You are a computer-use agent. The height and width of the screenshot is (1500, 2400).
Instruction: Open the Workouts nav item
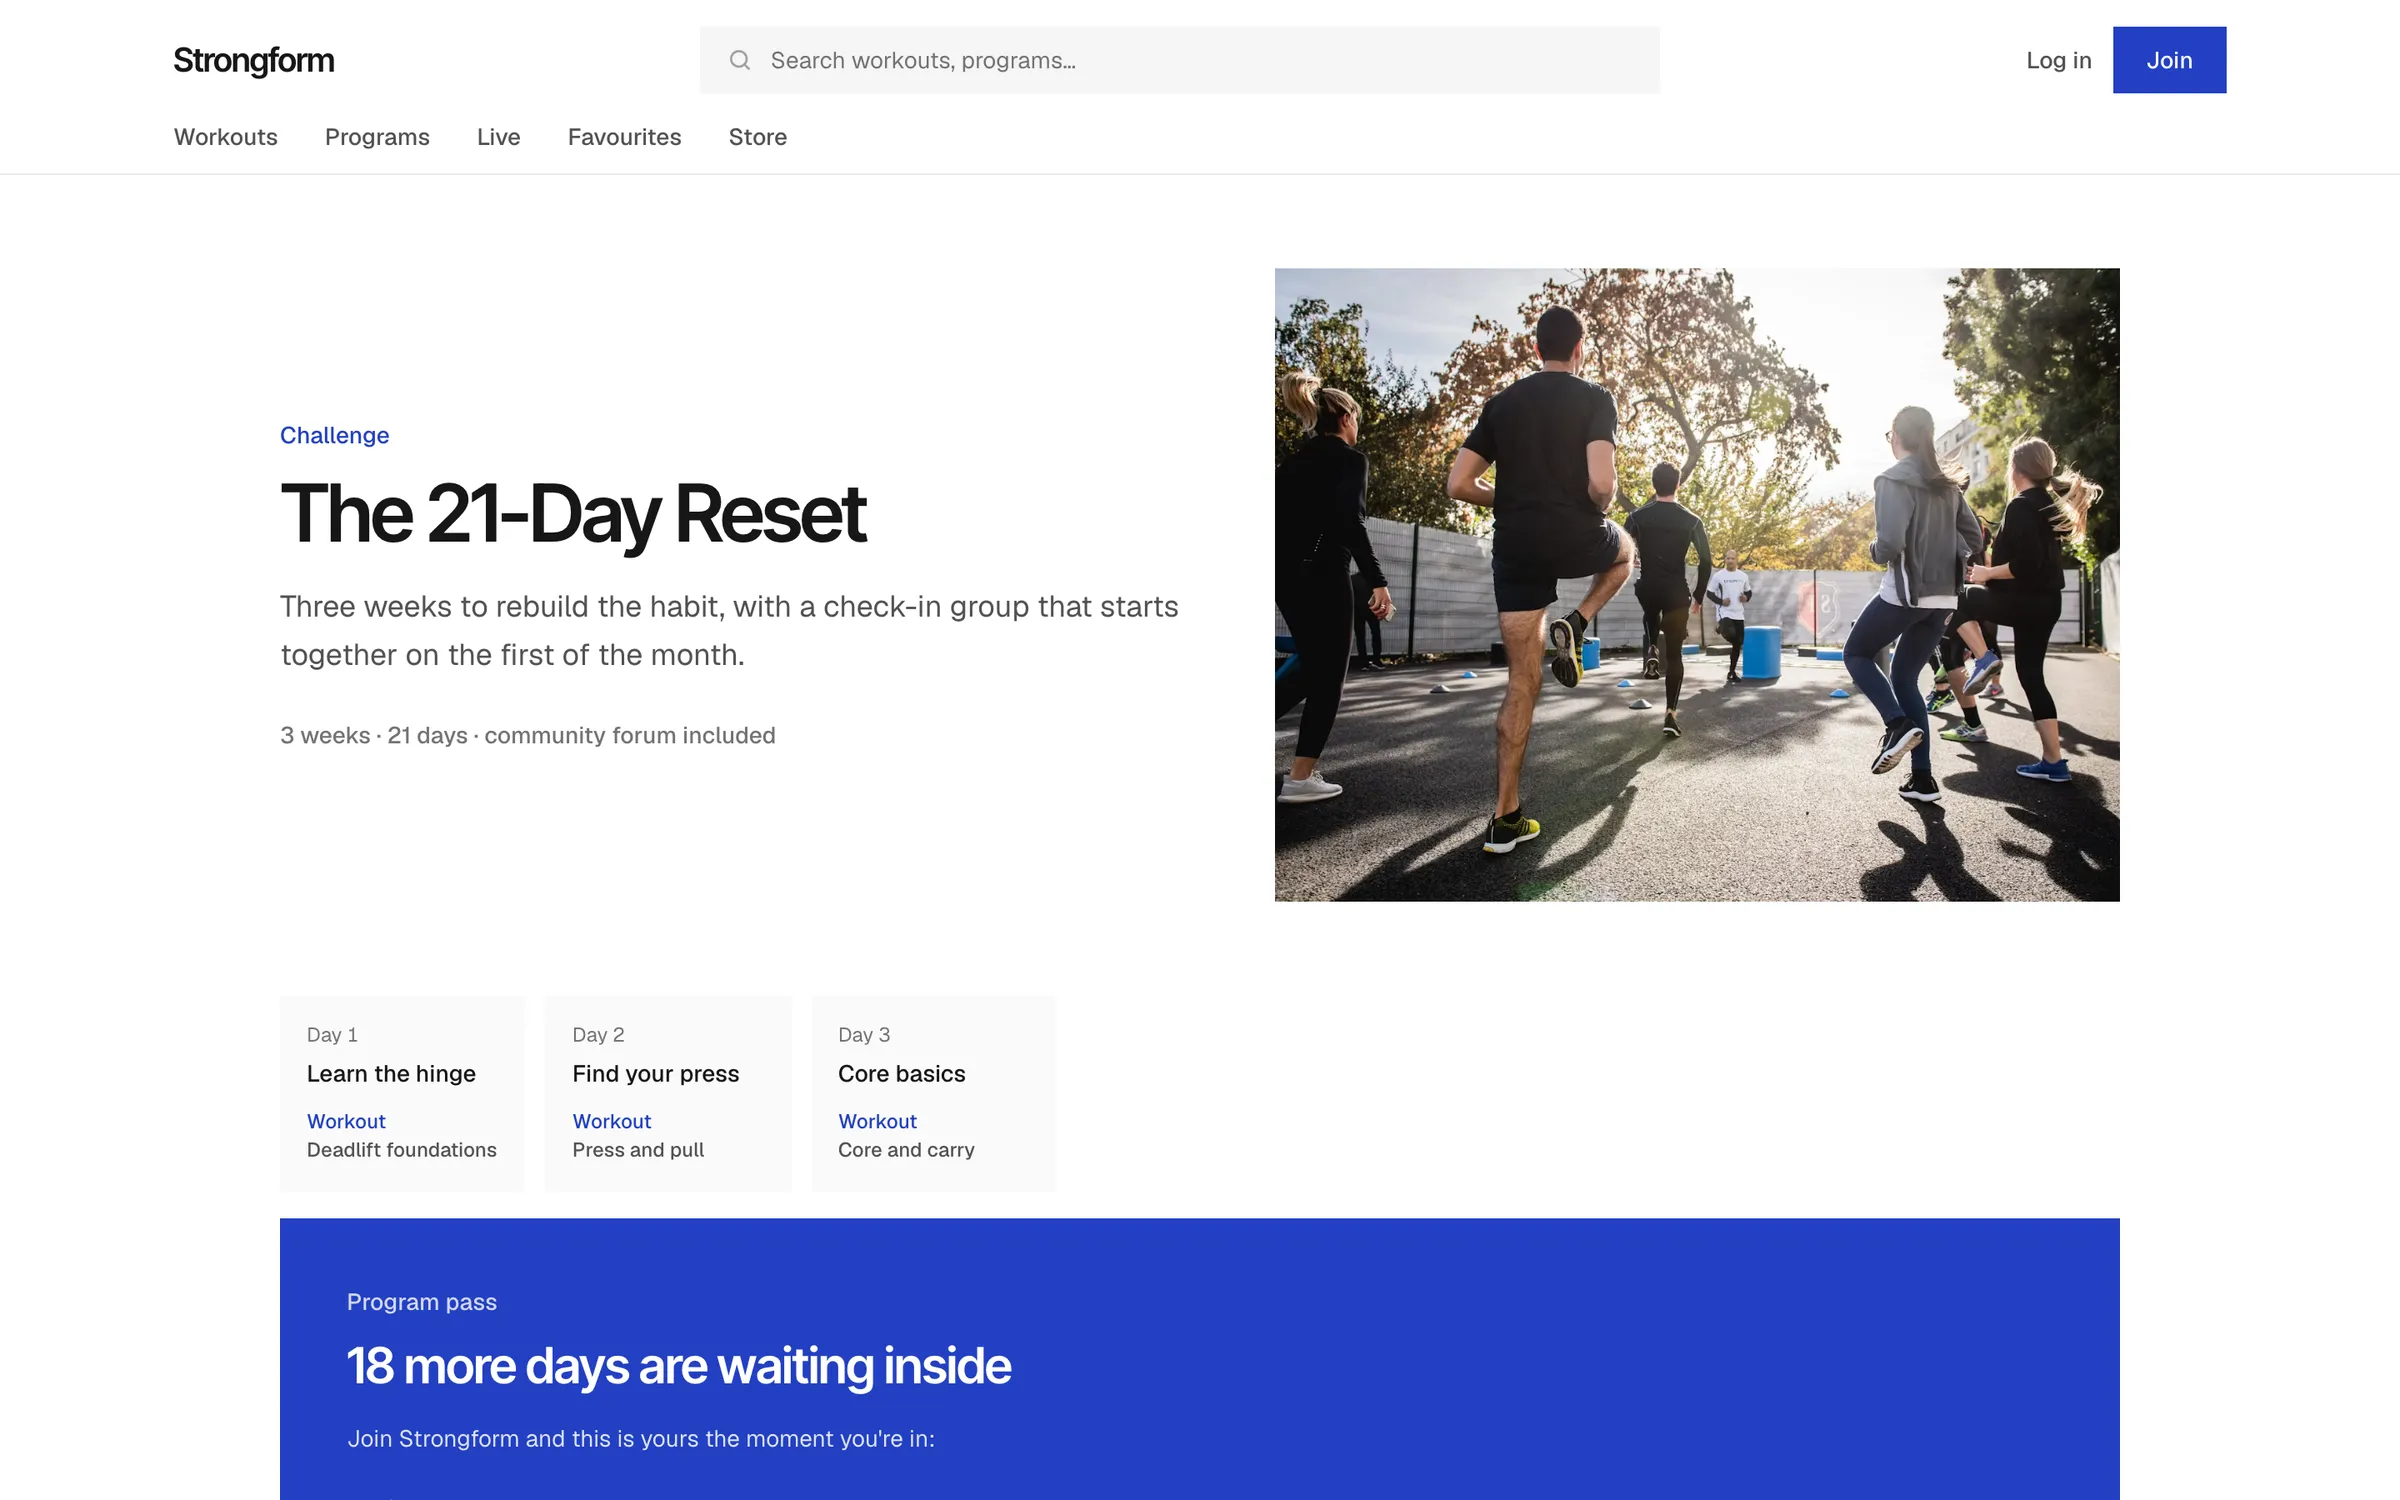click(226, 137)
